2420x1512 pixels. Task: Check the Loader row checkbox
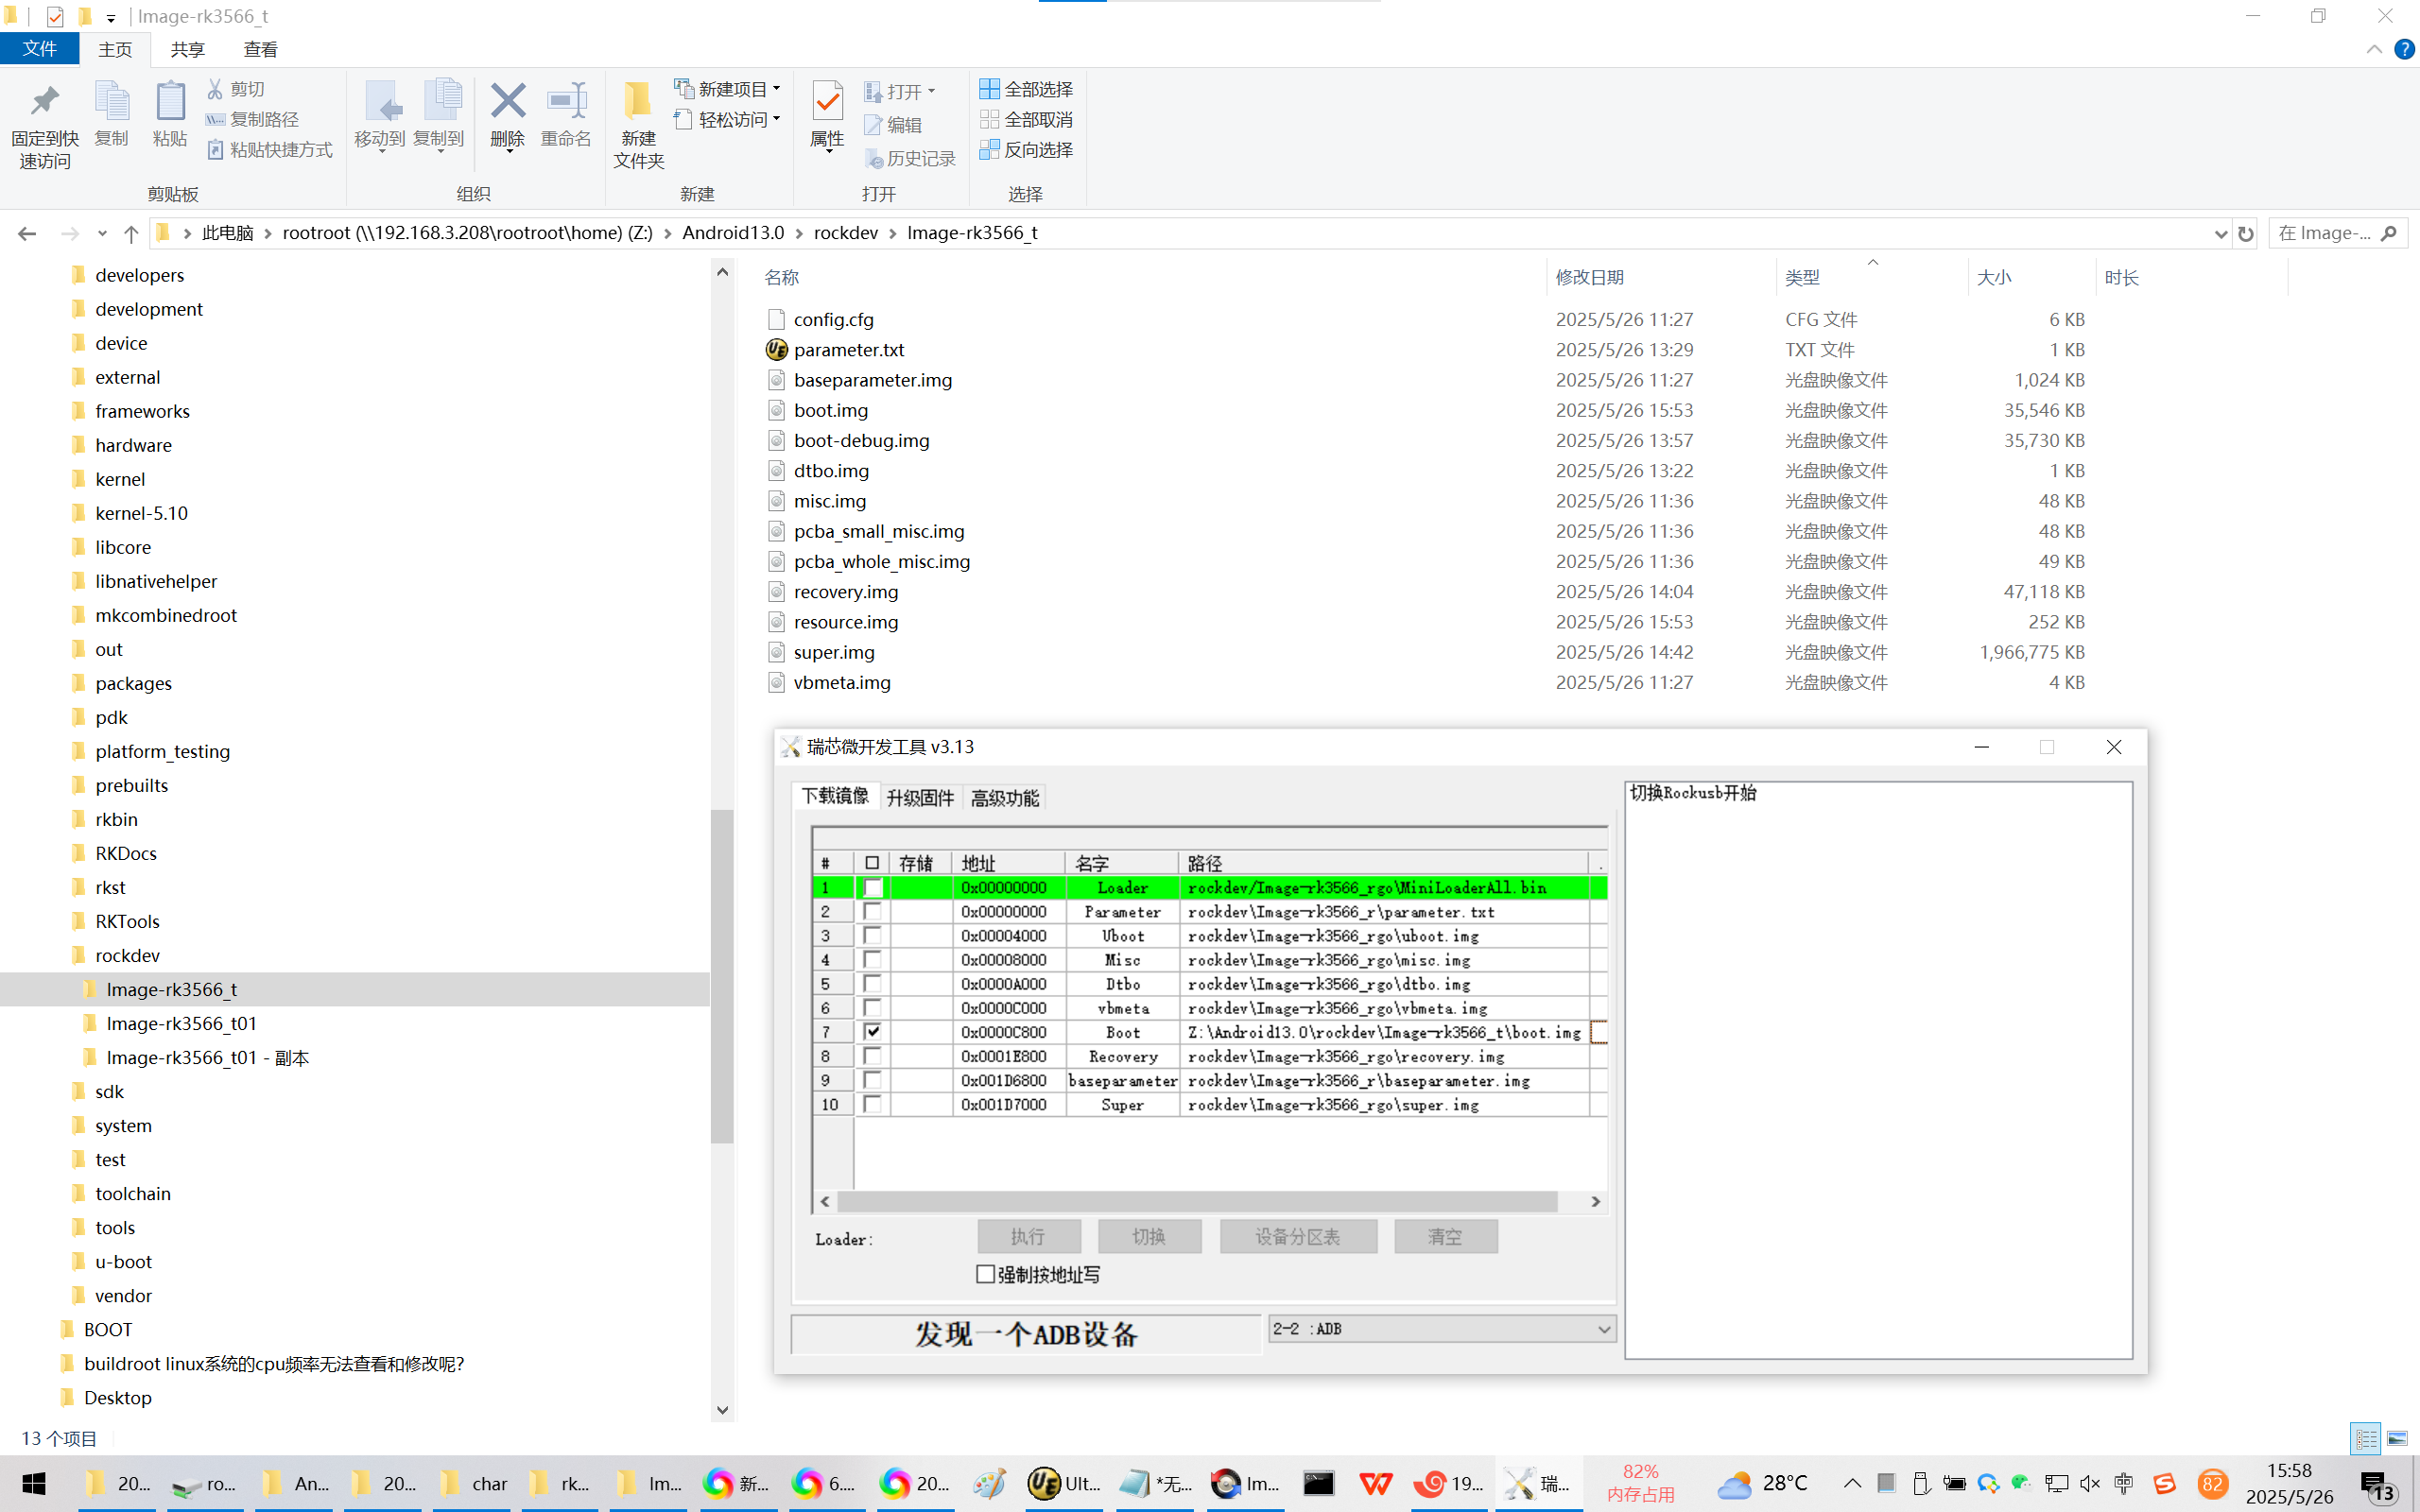(x=873, y=888)
